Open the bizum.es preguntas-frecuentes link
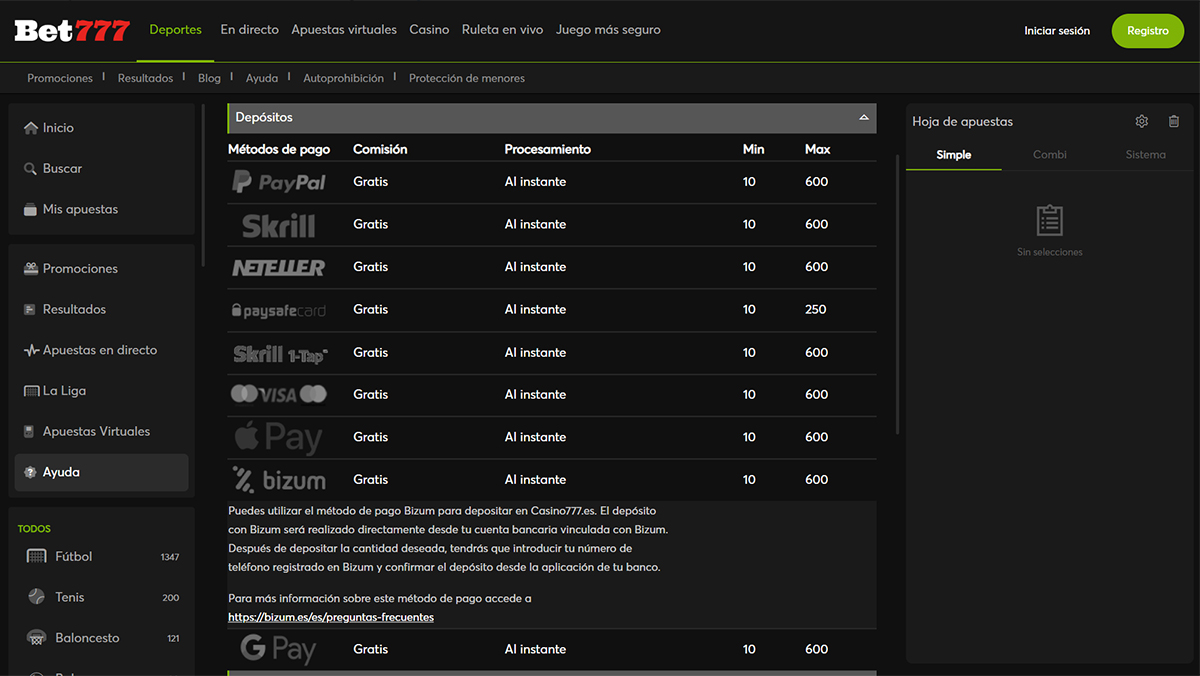This screenshot has height=676, width=1200. [x=331, y=618]
